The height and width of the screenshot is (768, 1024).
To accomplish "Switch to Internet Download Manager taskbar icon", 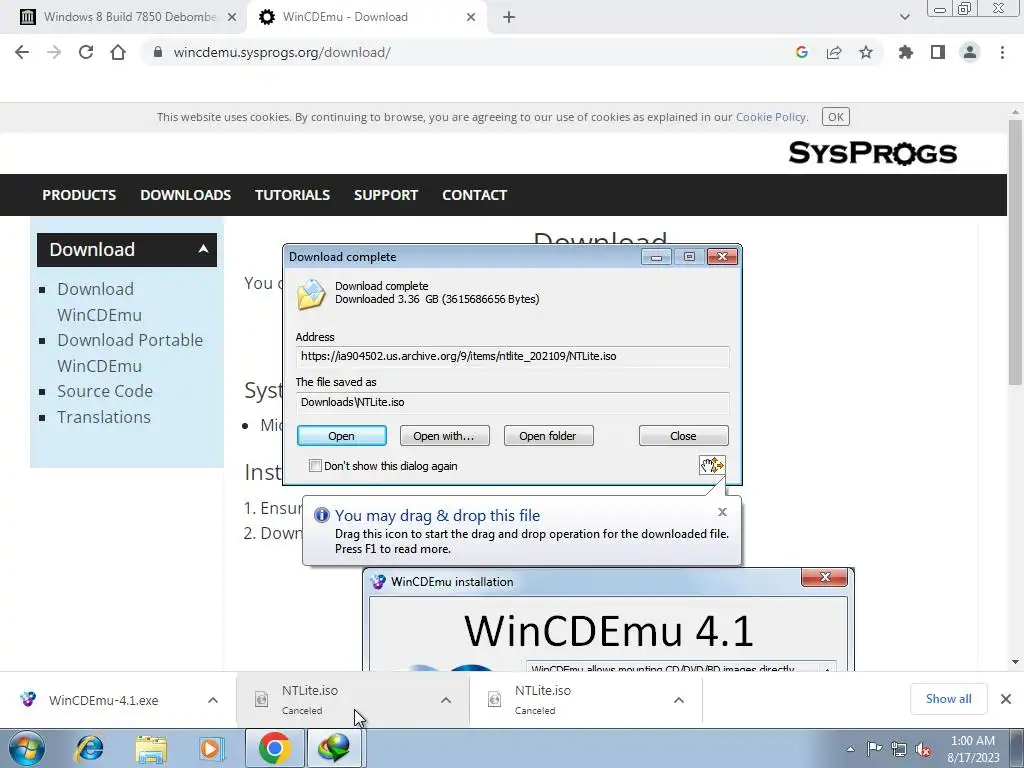I will pos(334,748).
